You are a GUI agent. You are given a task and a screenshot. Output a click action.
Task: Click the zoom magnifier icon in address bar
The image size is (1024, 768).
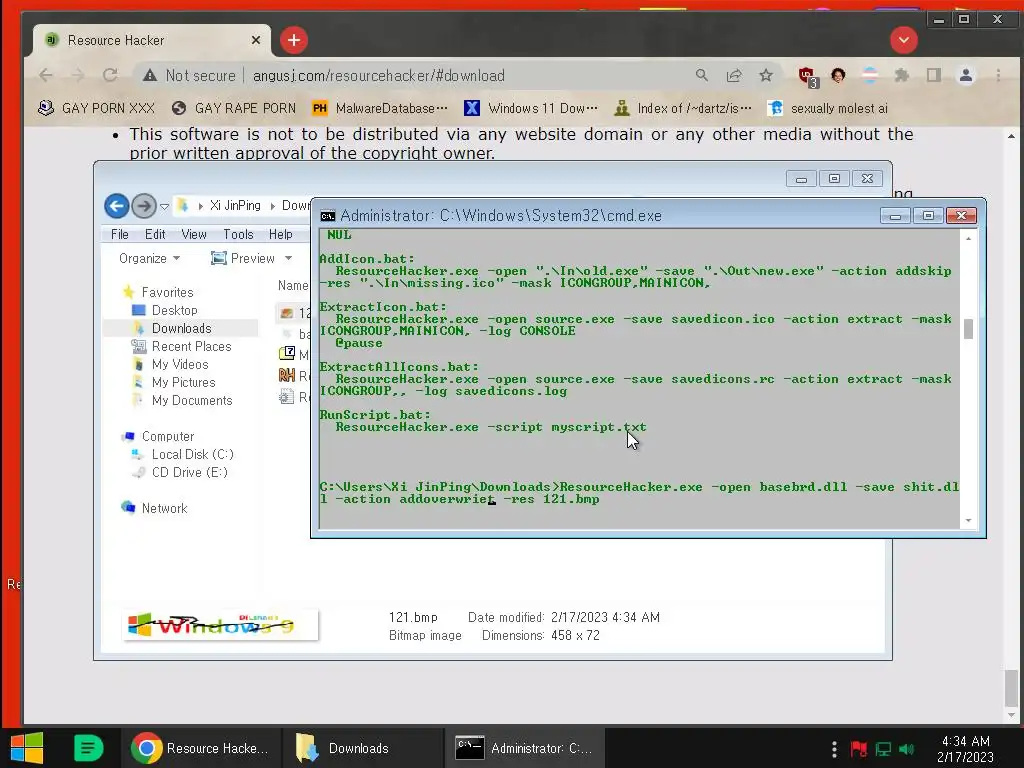[702, 76]
